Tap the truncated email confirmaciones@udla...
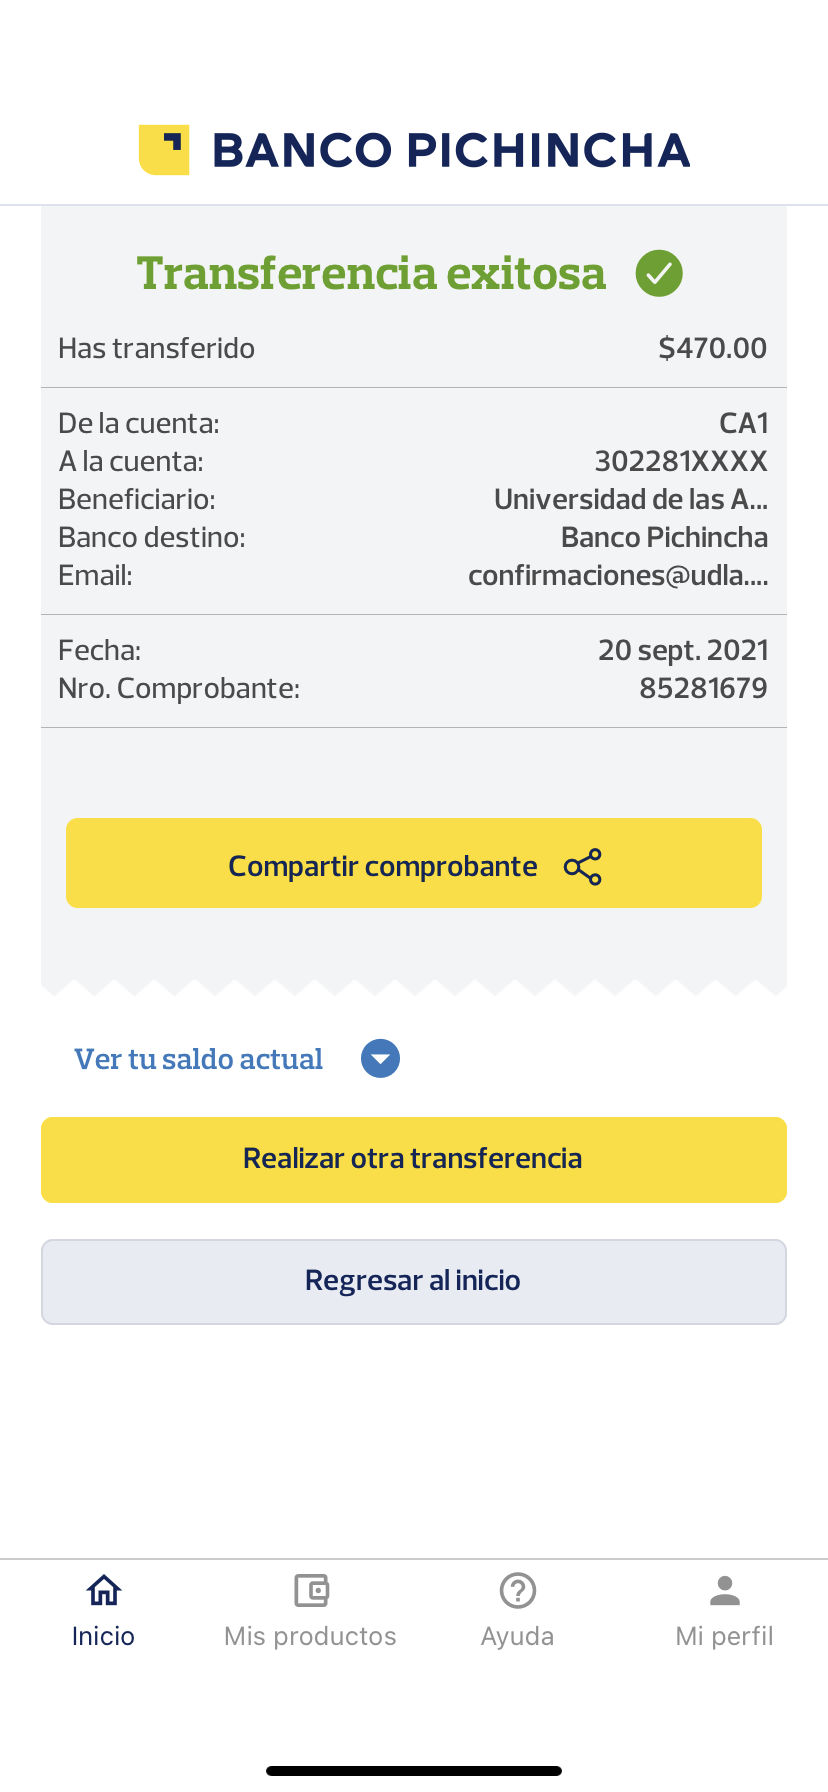This screenshot has width=828, height=1792. click(617, 575)
